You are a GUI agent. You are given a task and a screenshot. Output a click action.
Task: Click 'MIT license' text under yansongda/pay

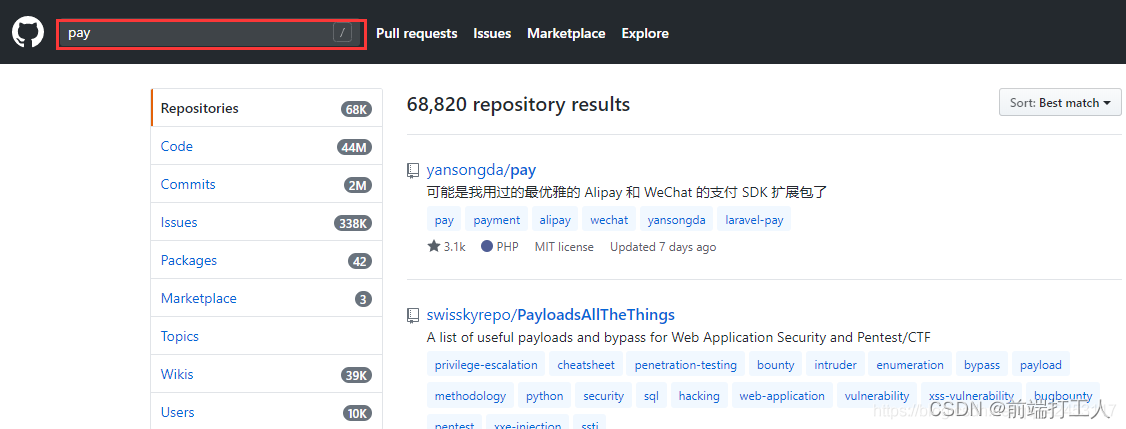point(564,246)
